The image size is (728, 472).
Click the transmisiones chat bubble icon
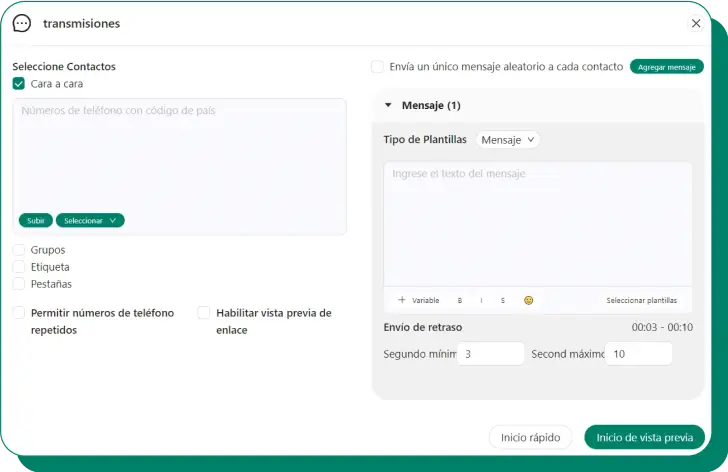pos(21,23)
